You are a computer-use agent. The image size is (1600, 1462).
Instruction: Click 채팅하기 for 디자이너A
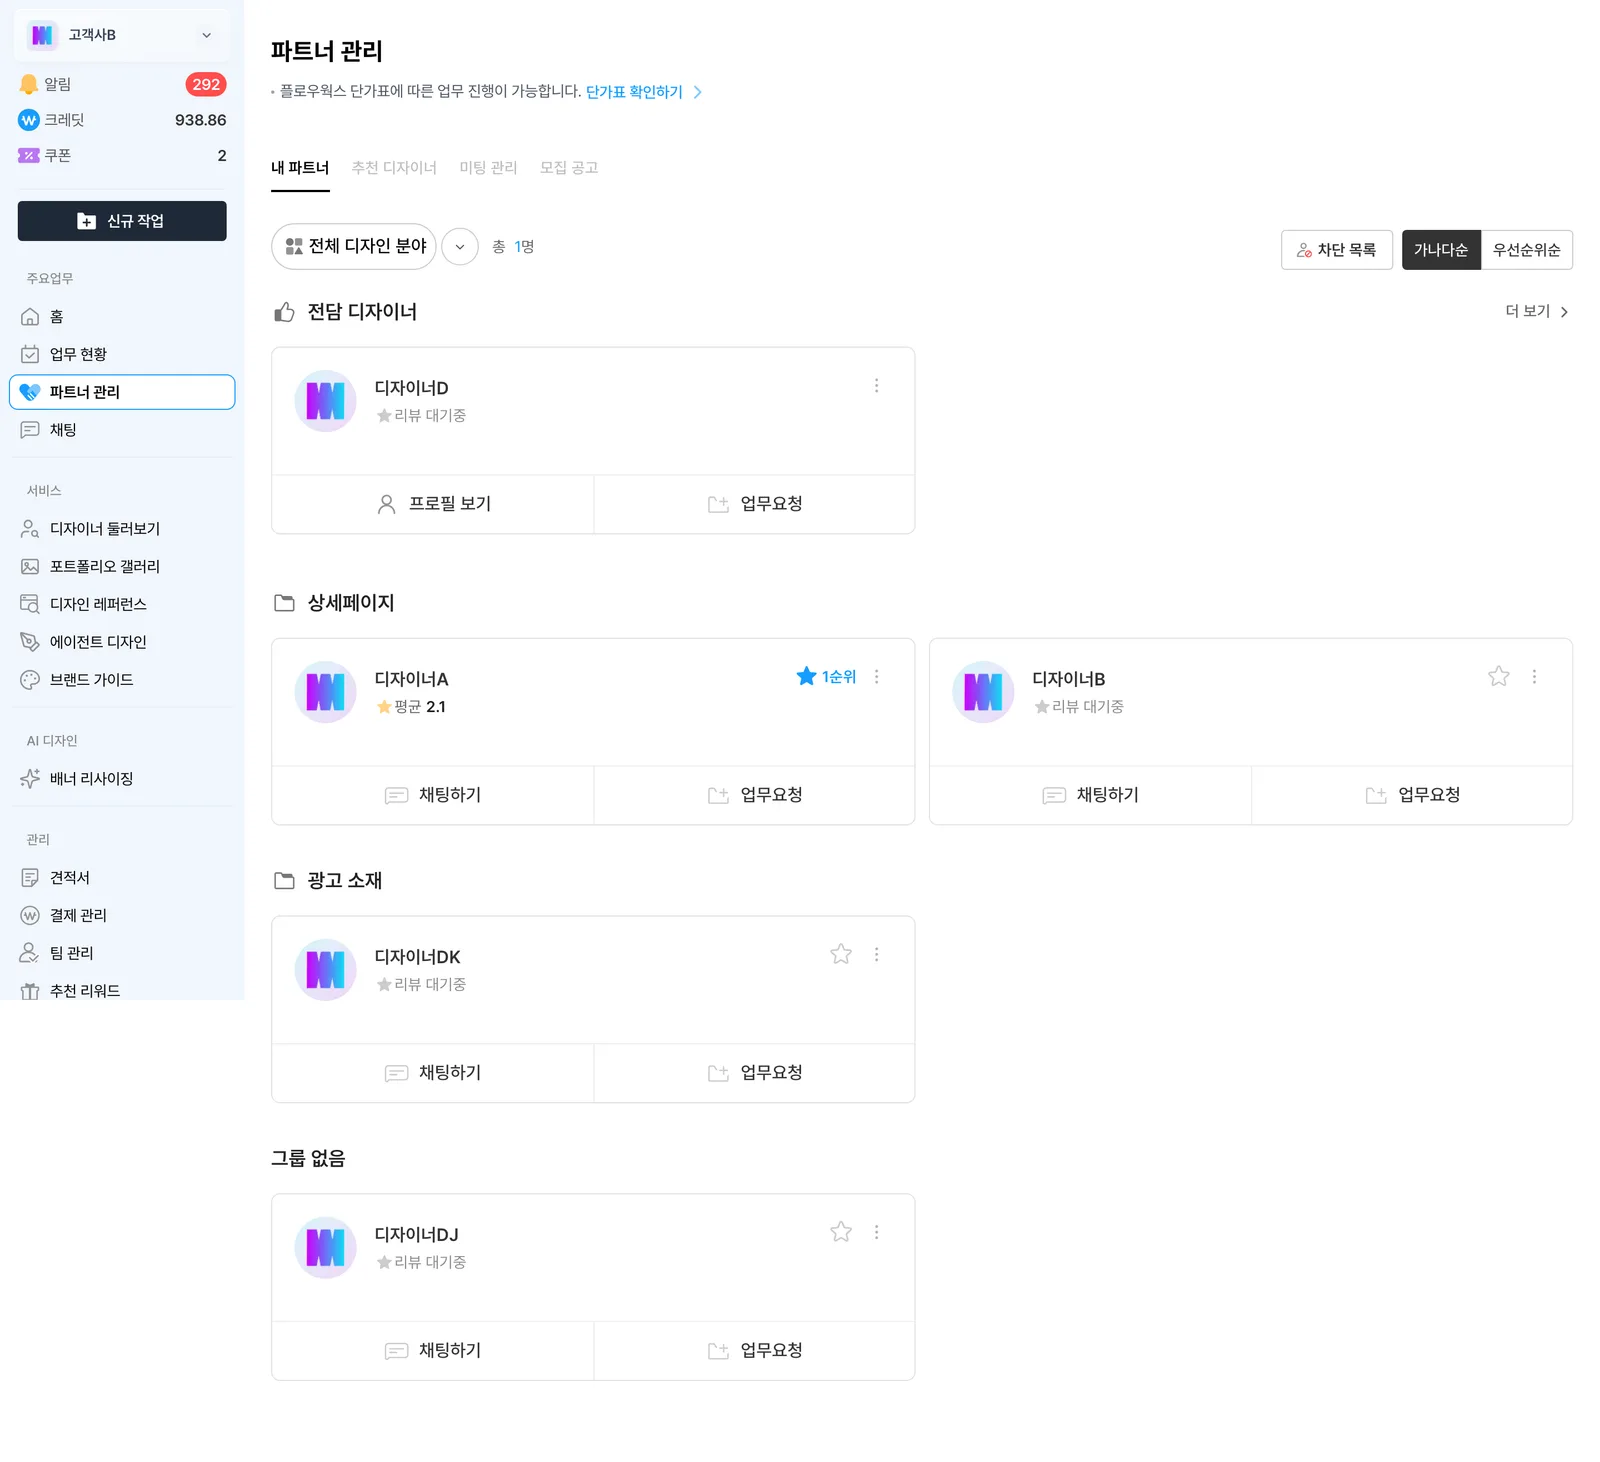[x=433, y=795]
